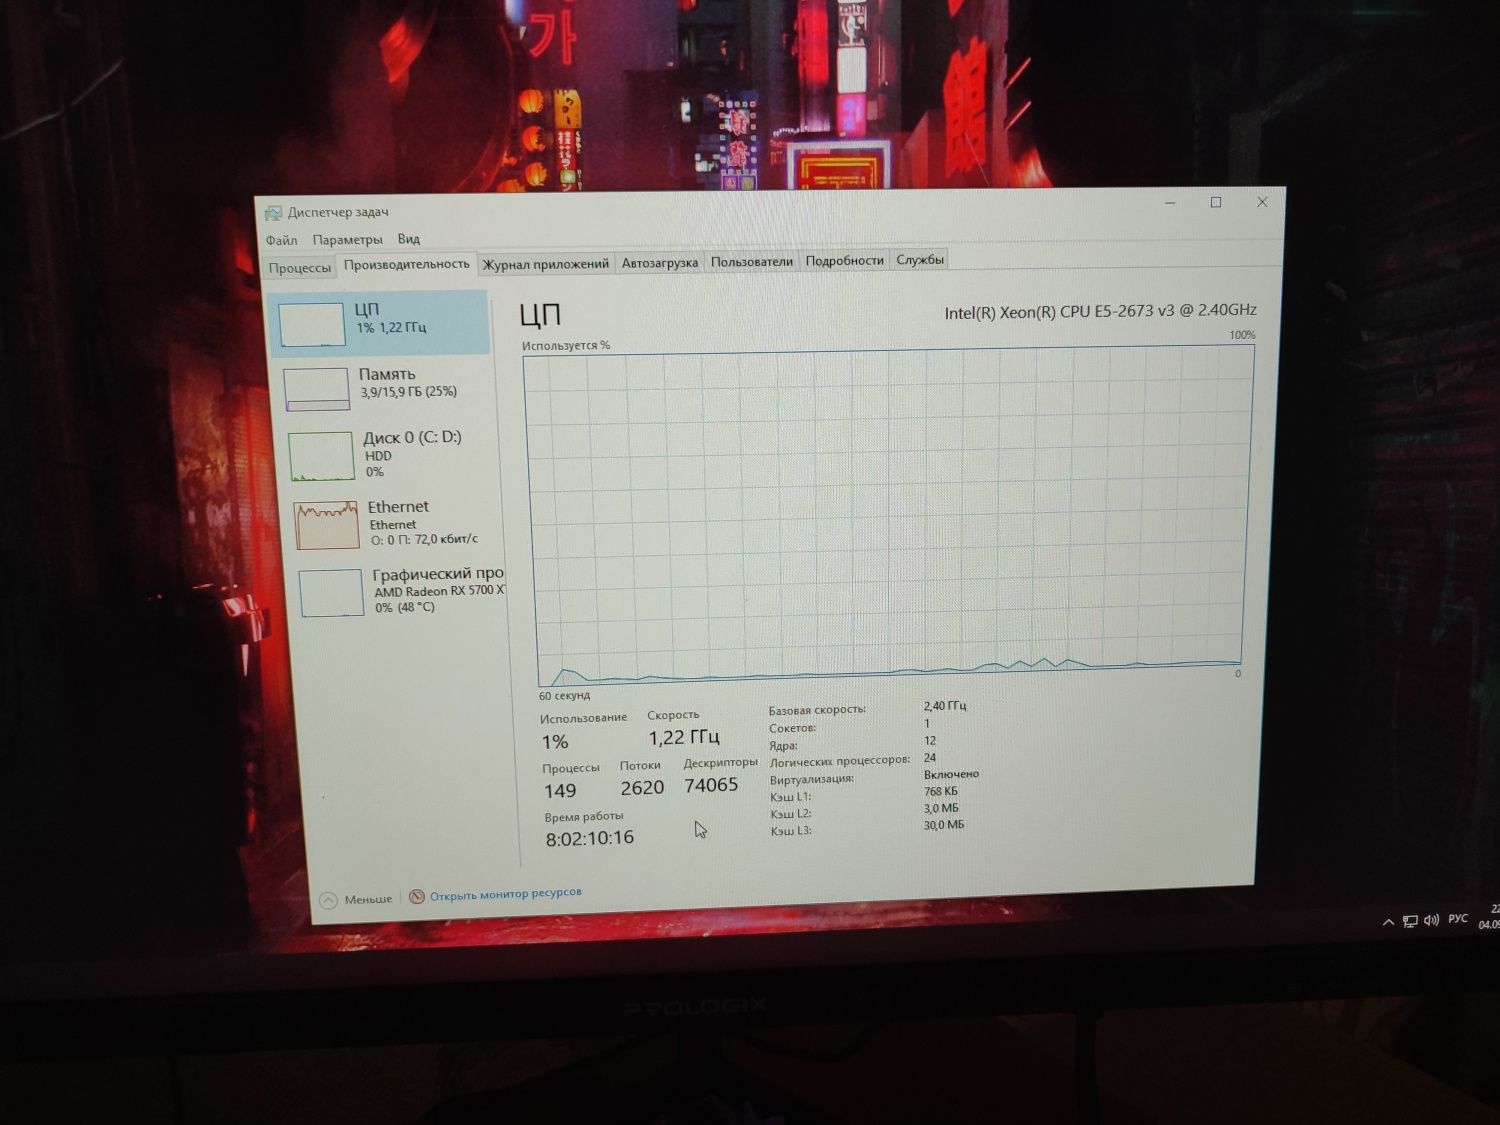
Task: Click AMD Radeon RX 5700 text
Action: (x=439, y=591)
